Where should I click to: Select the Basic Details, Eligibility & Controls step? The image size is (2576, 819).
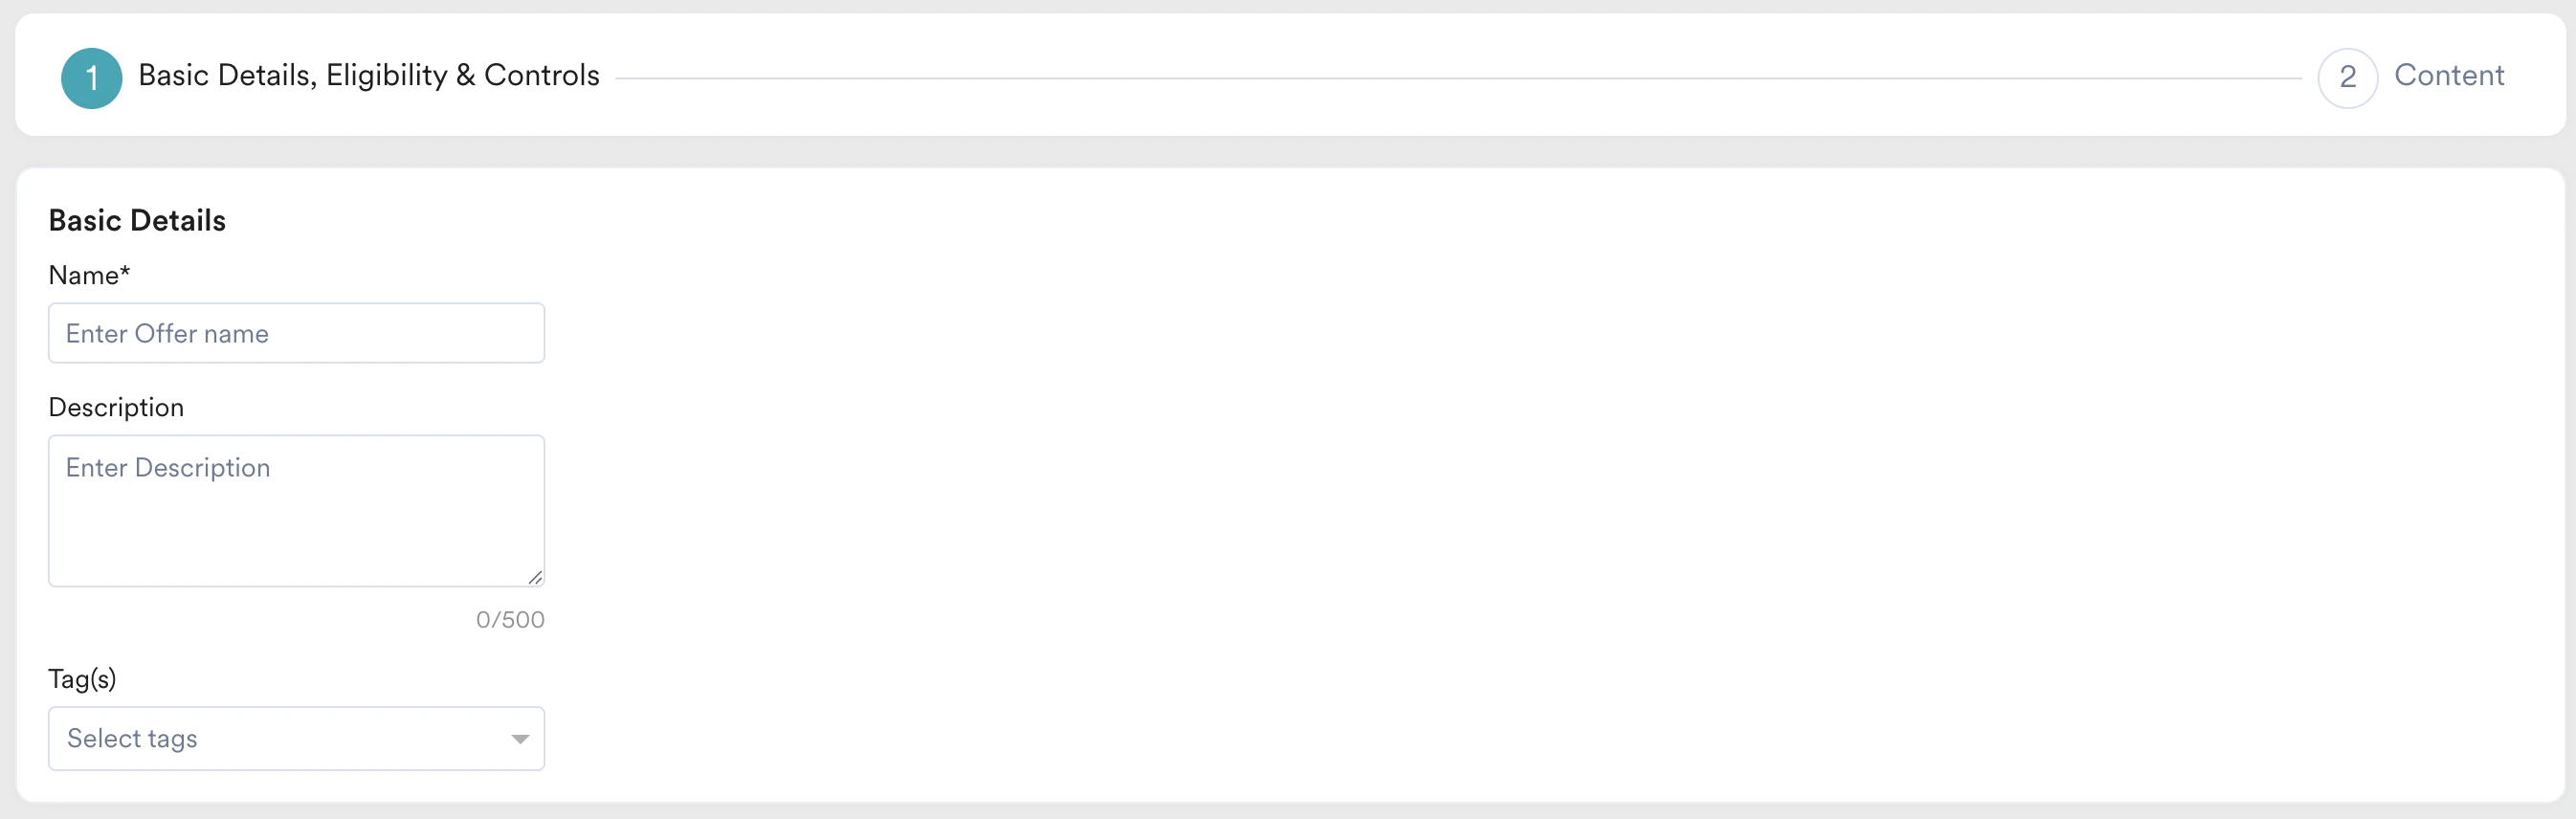pyautogui.click(x=368, y=75)
